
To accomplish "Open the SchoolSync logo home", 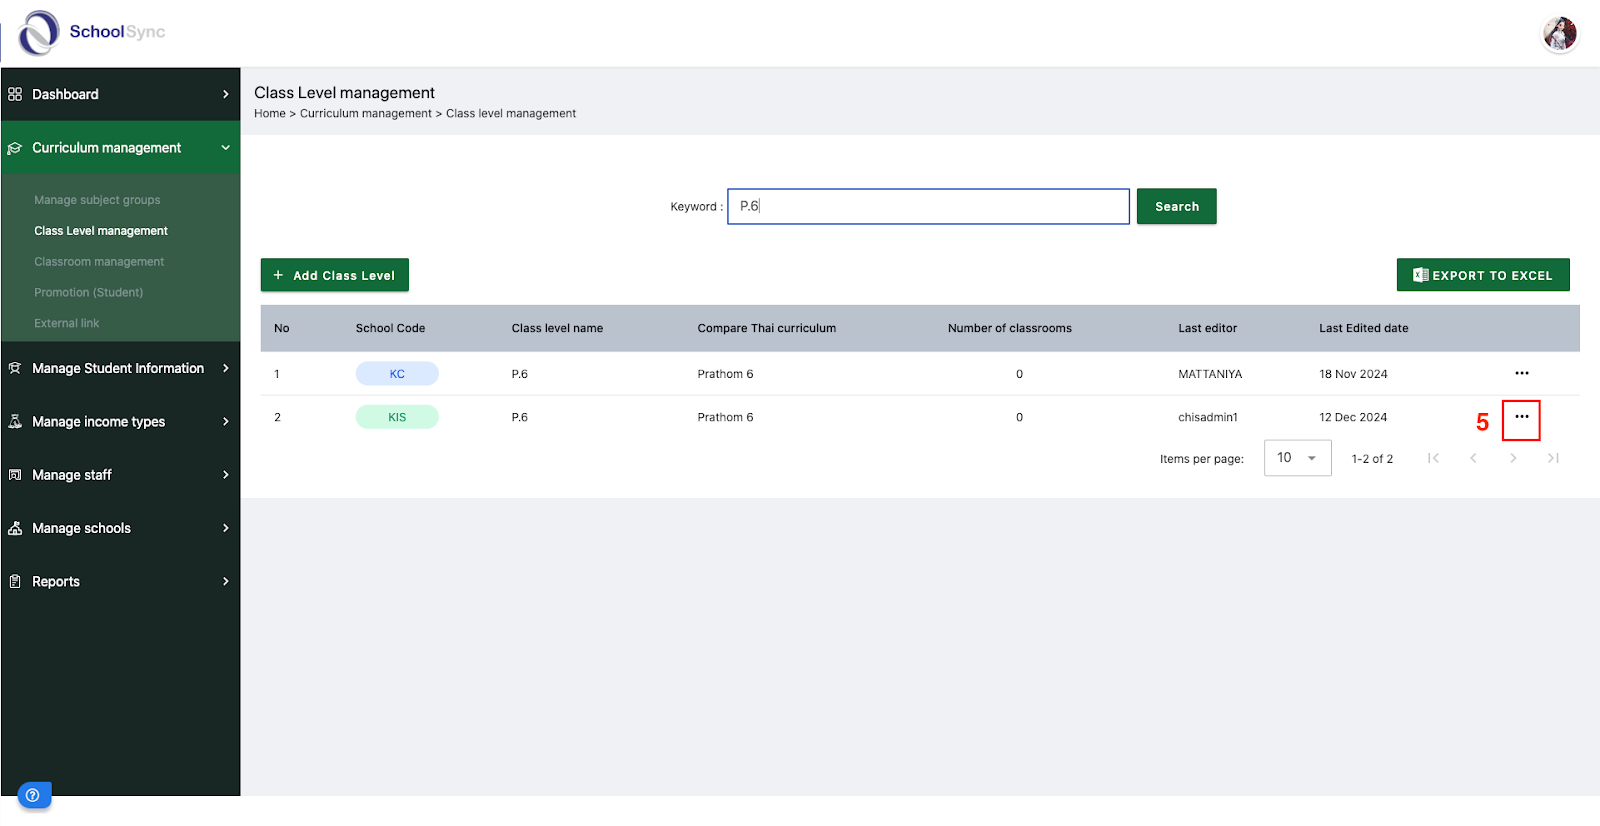I will [x=92, y=32].
